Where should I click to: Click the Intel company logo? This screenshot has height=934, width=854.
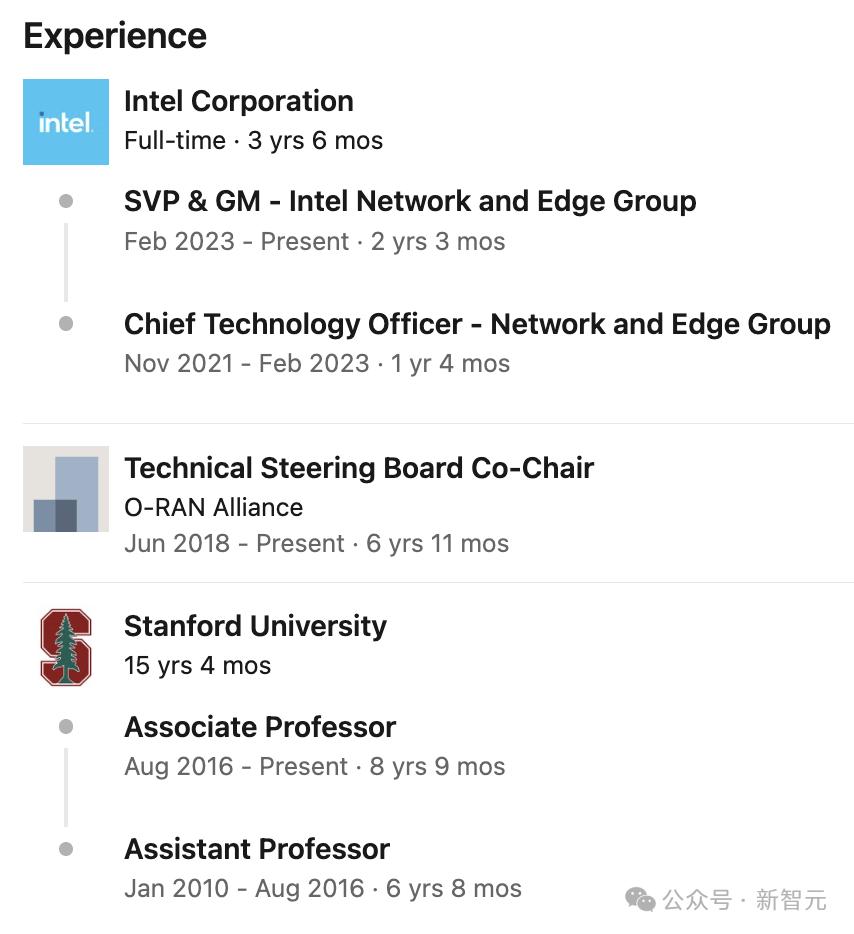66,122
